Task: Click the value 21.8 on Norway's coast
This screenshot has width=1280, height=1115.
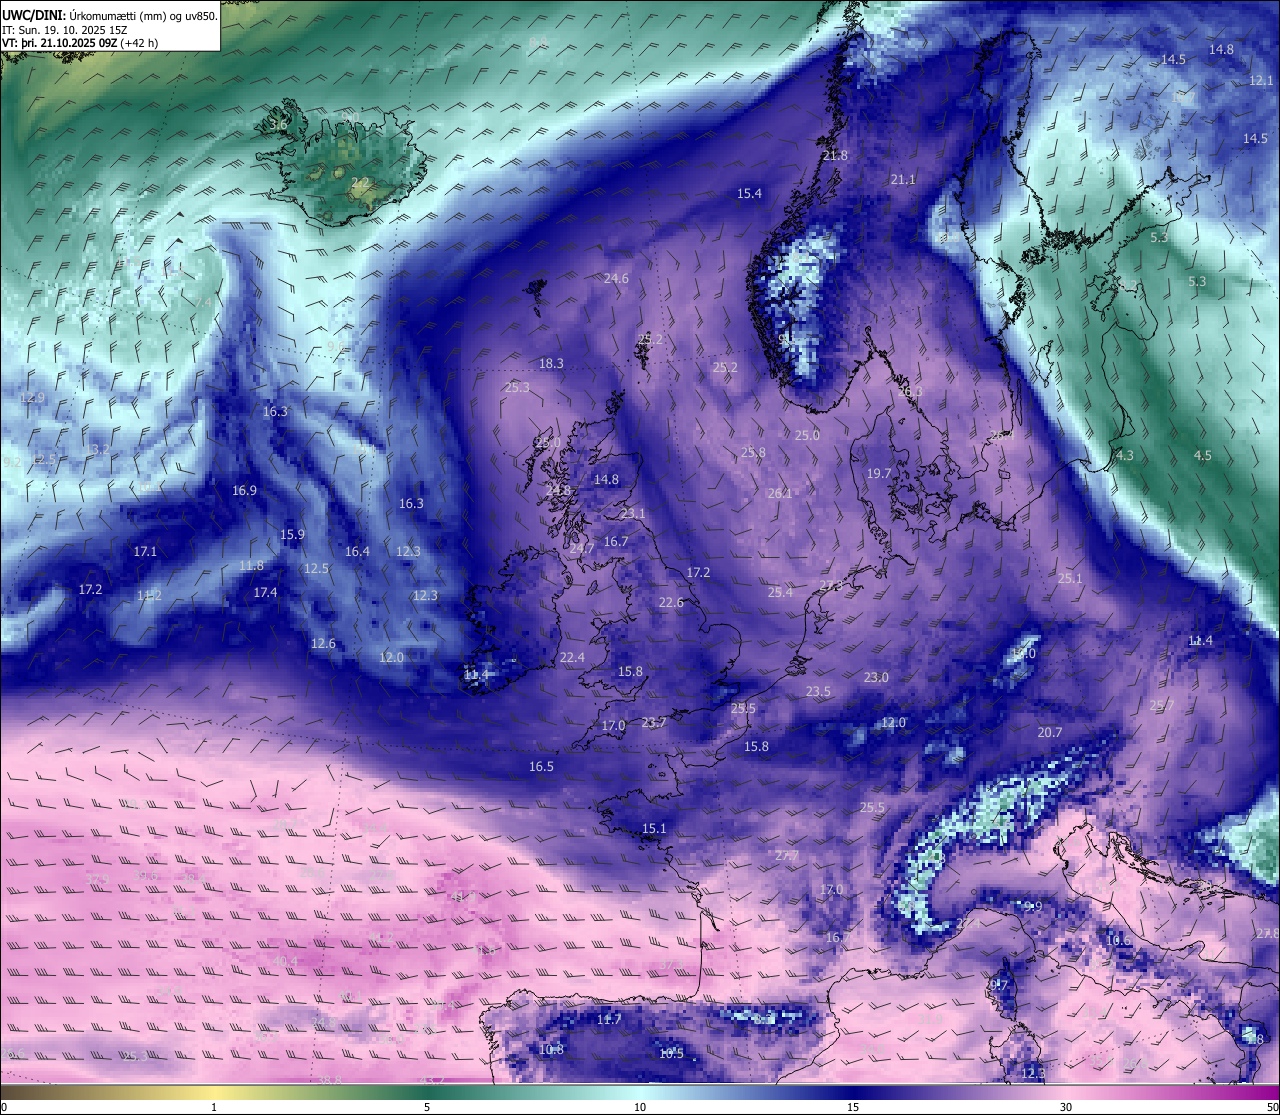Action: 835,155
